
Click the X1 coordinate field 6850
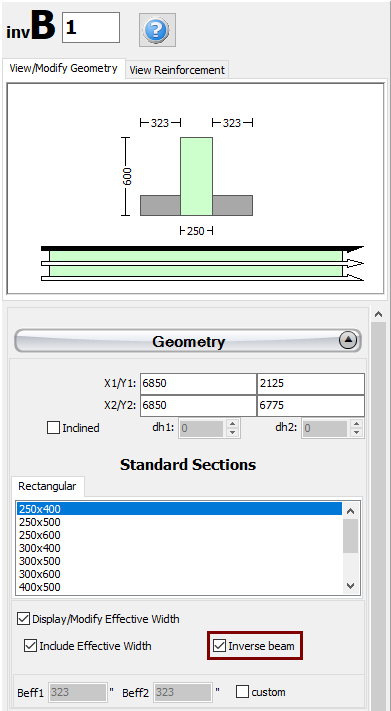[198, 384]
